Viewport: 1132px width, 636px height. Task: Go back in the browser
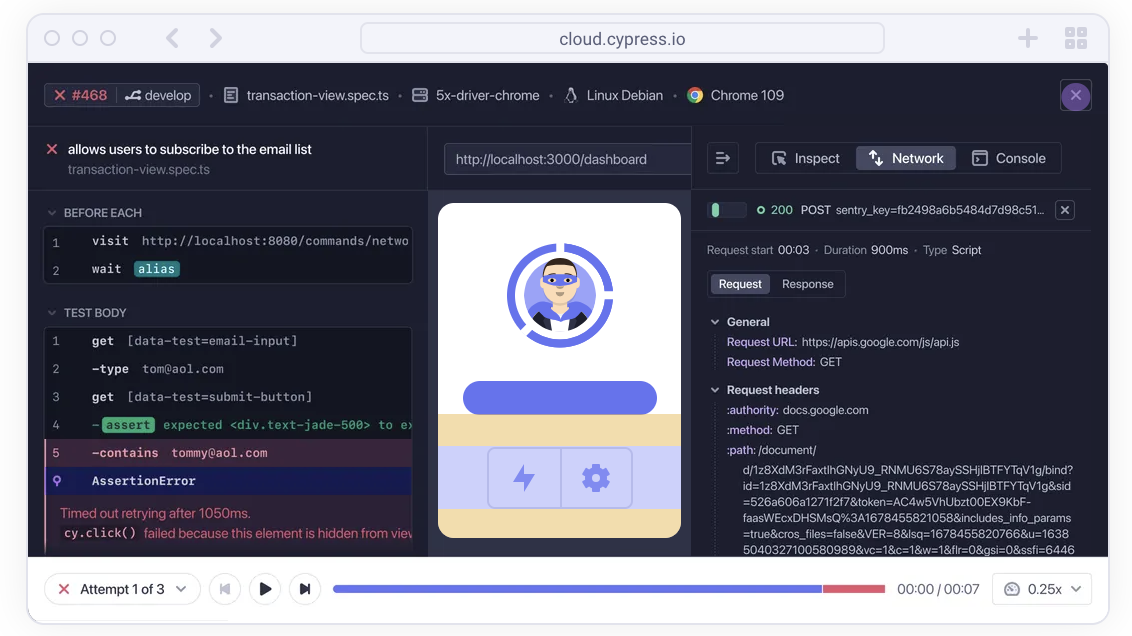point(173,38)
